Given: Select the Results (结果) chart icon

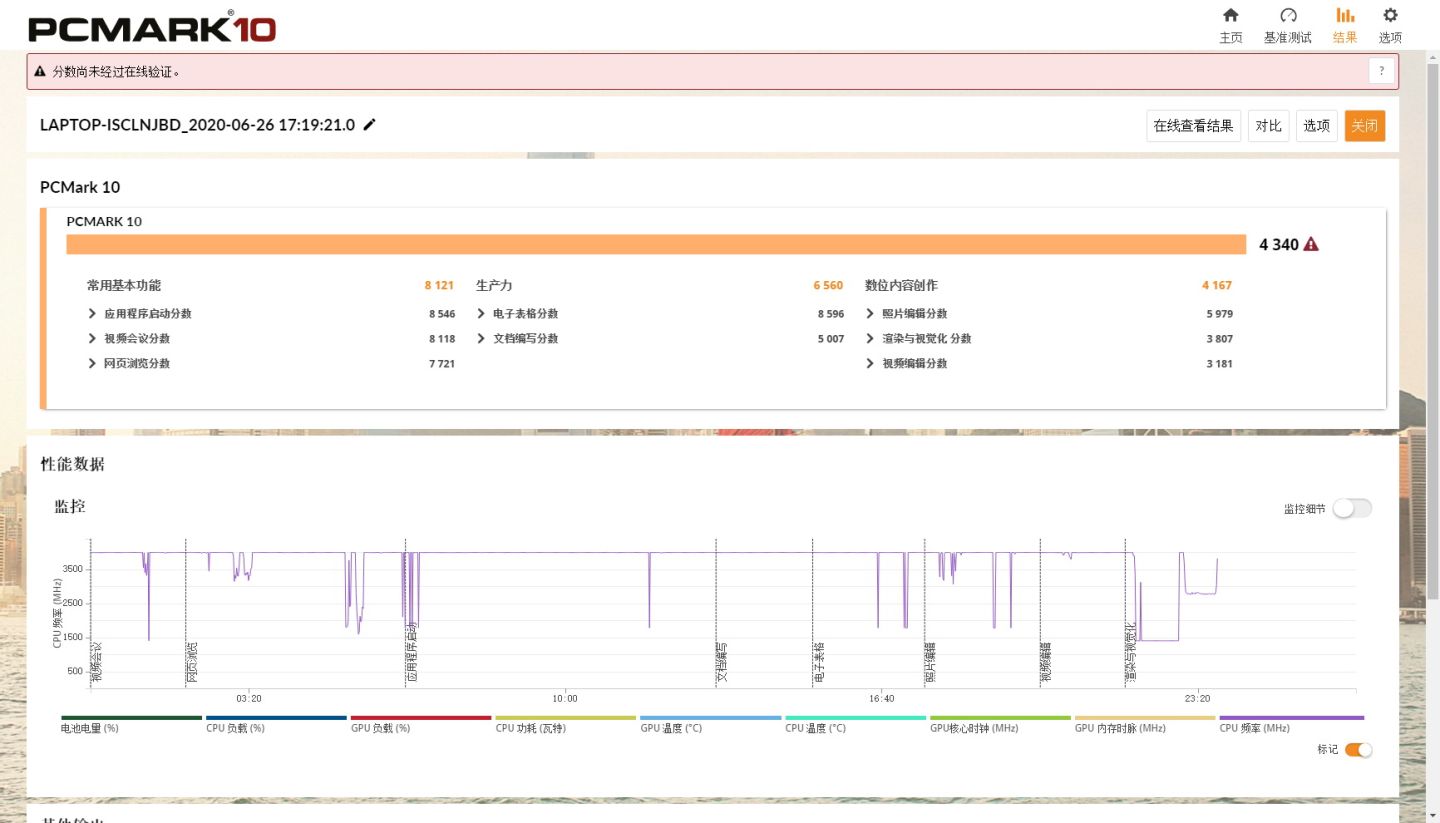Looking at the screenshot, I should point(1345,16).
